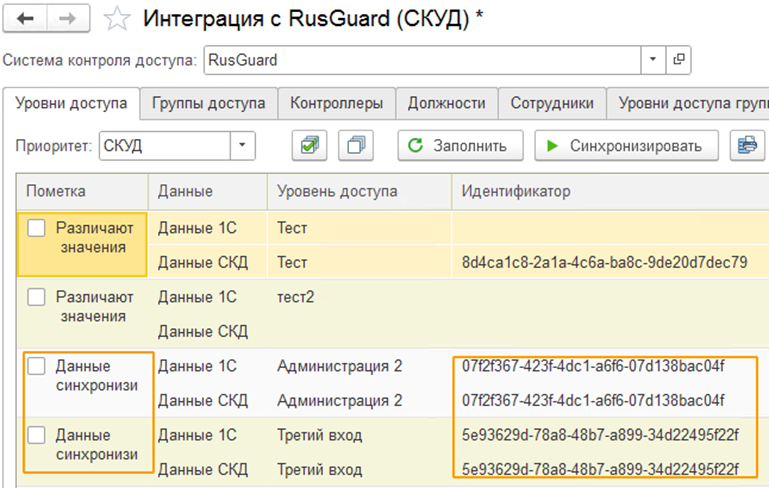Screen dimensions: 769x488
Task: Mark the Администрация 2 row checkbox
Action: click(37, 367)
